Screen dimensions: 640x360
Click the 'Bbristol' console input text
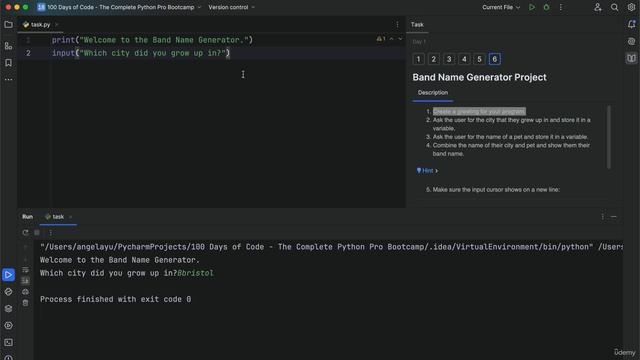pos(196,273)
